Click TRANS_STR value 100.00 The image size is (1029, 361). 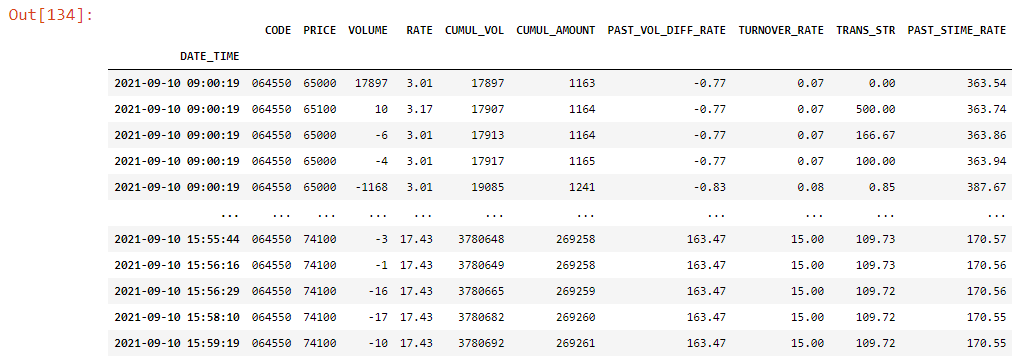pyautogui.click(x=875, y=161)
